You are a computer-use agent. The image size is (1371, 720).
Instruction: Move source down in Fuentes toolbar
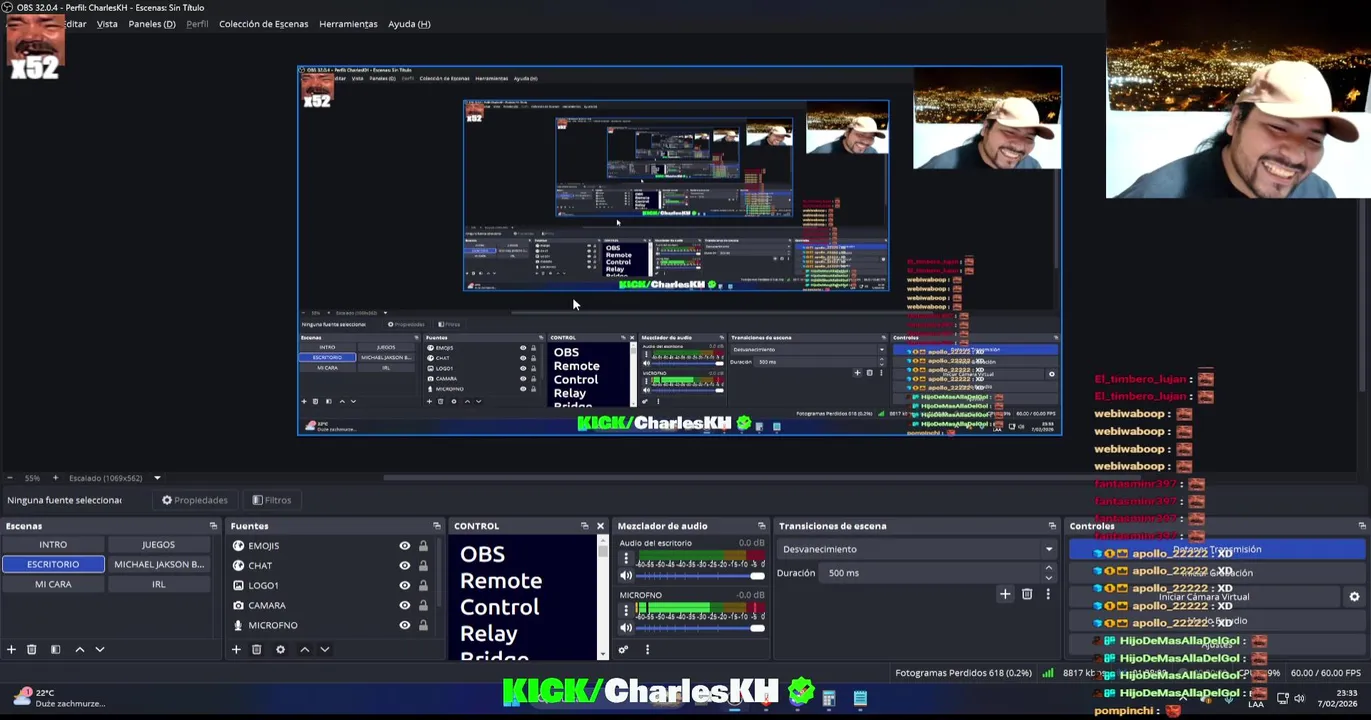[x=324, y=650]
